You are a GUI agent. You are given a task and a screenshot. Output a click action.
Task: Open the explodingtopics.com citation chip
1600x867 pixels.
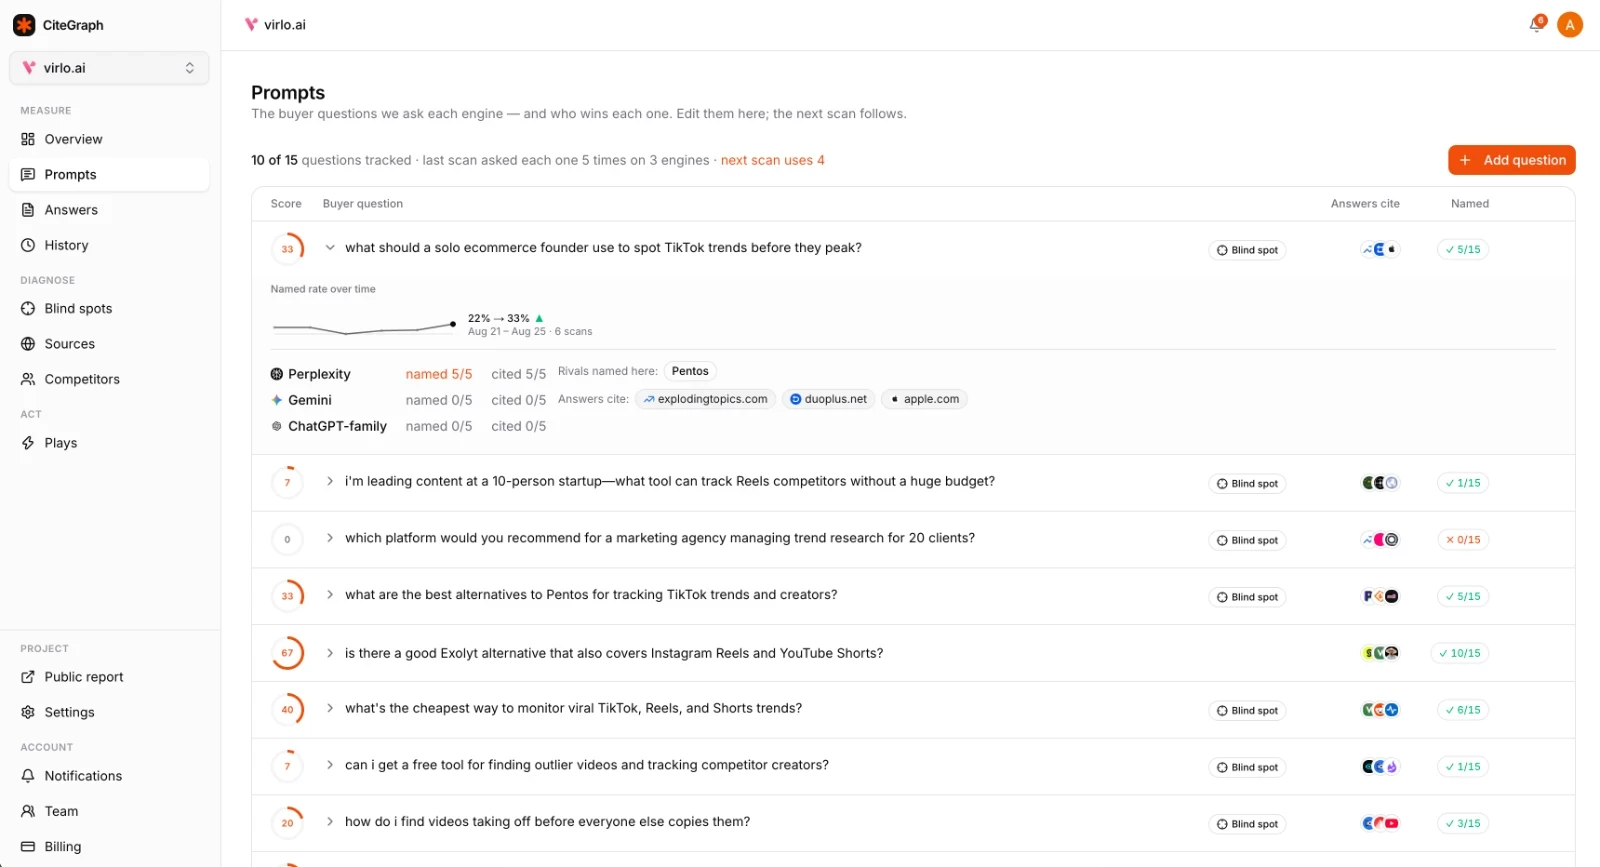(x=705, y=399)
